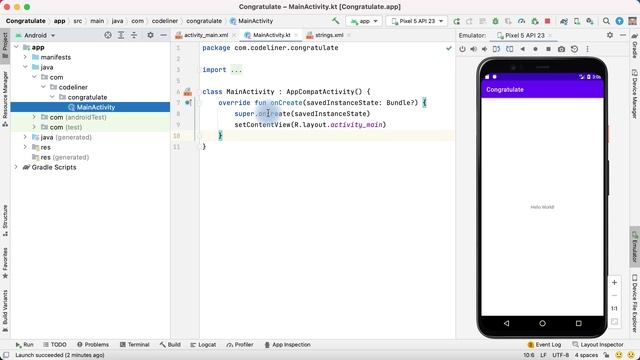640x360 pixels.
Task: Tap the phone Back navigation button
Action: tap(506, 323)
